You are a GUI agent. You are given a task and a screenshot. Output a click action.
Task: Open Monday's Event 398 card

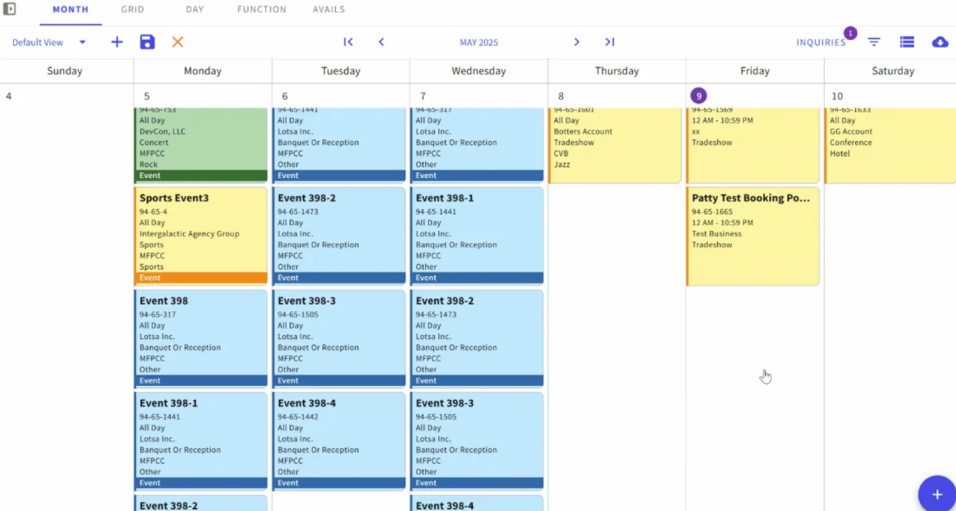(201, 338)
